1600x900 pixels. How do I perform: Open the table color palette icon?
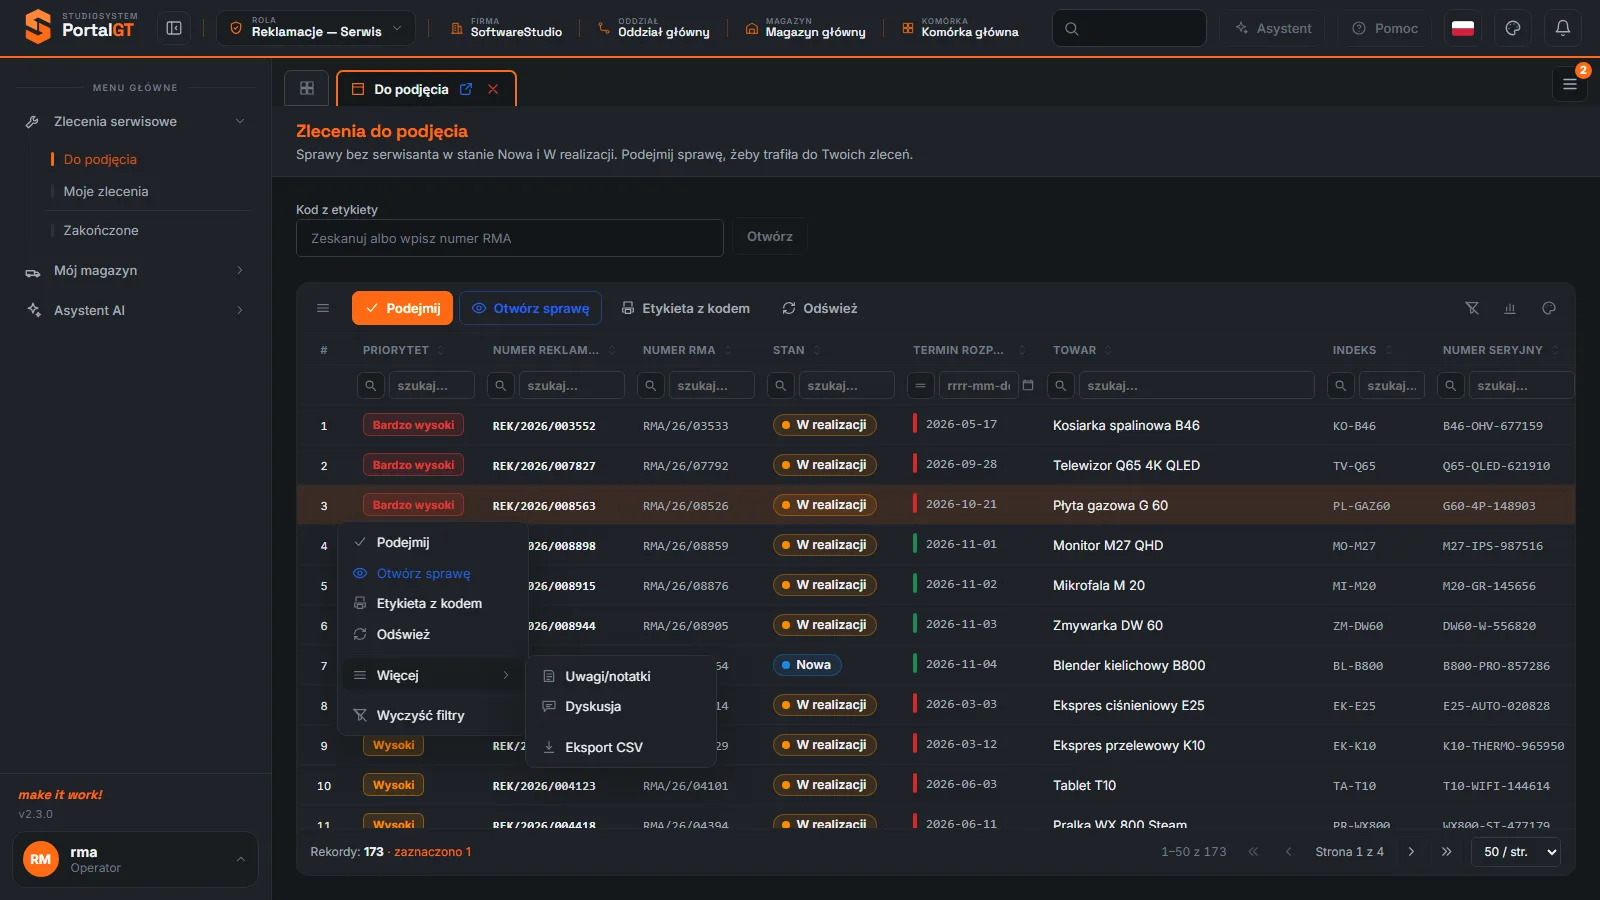(1549, 308)
